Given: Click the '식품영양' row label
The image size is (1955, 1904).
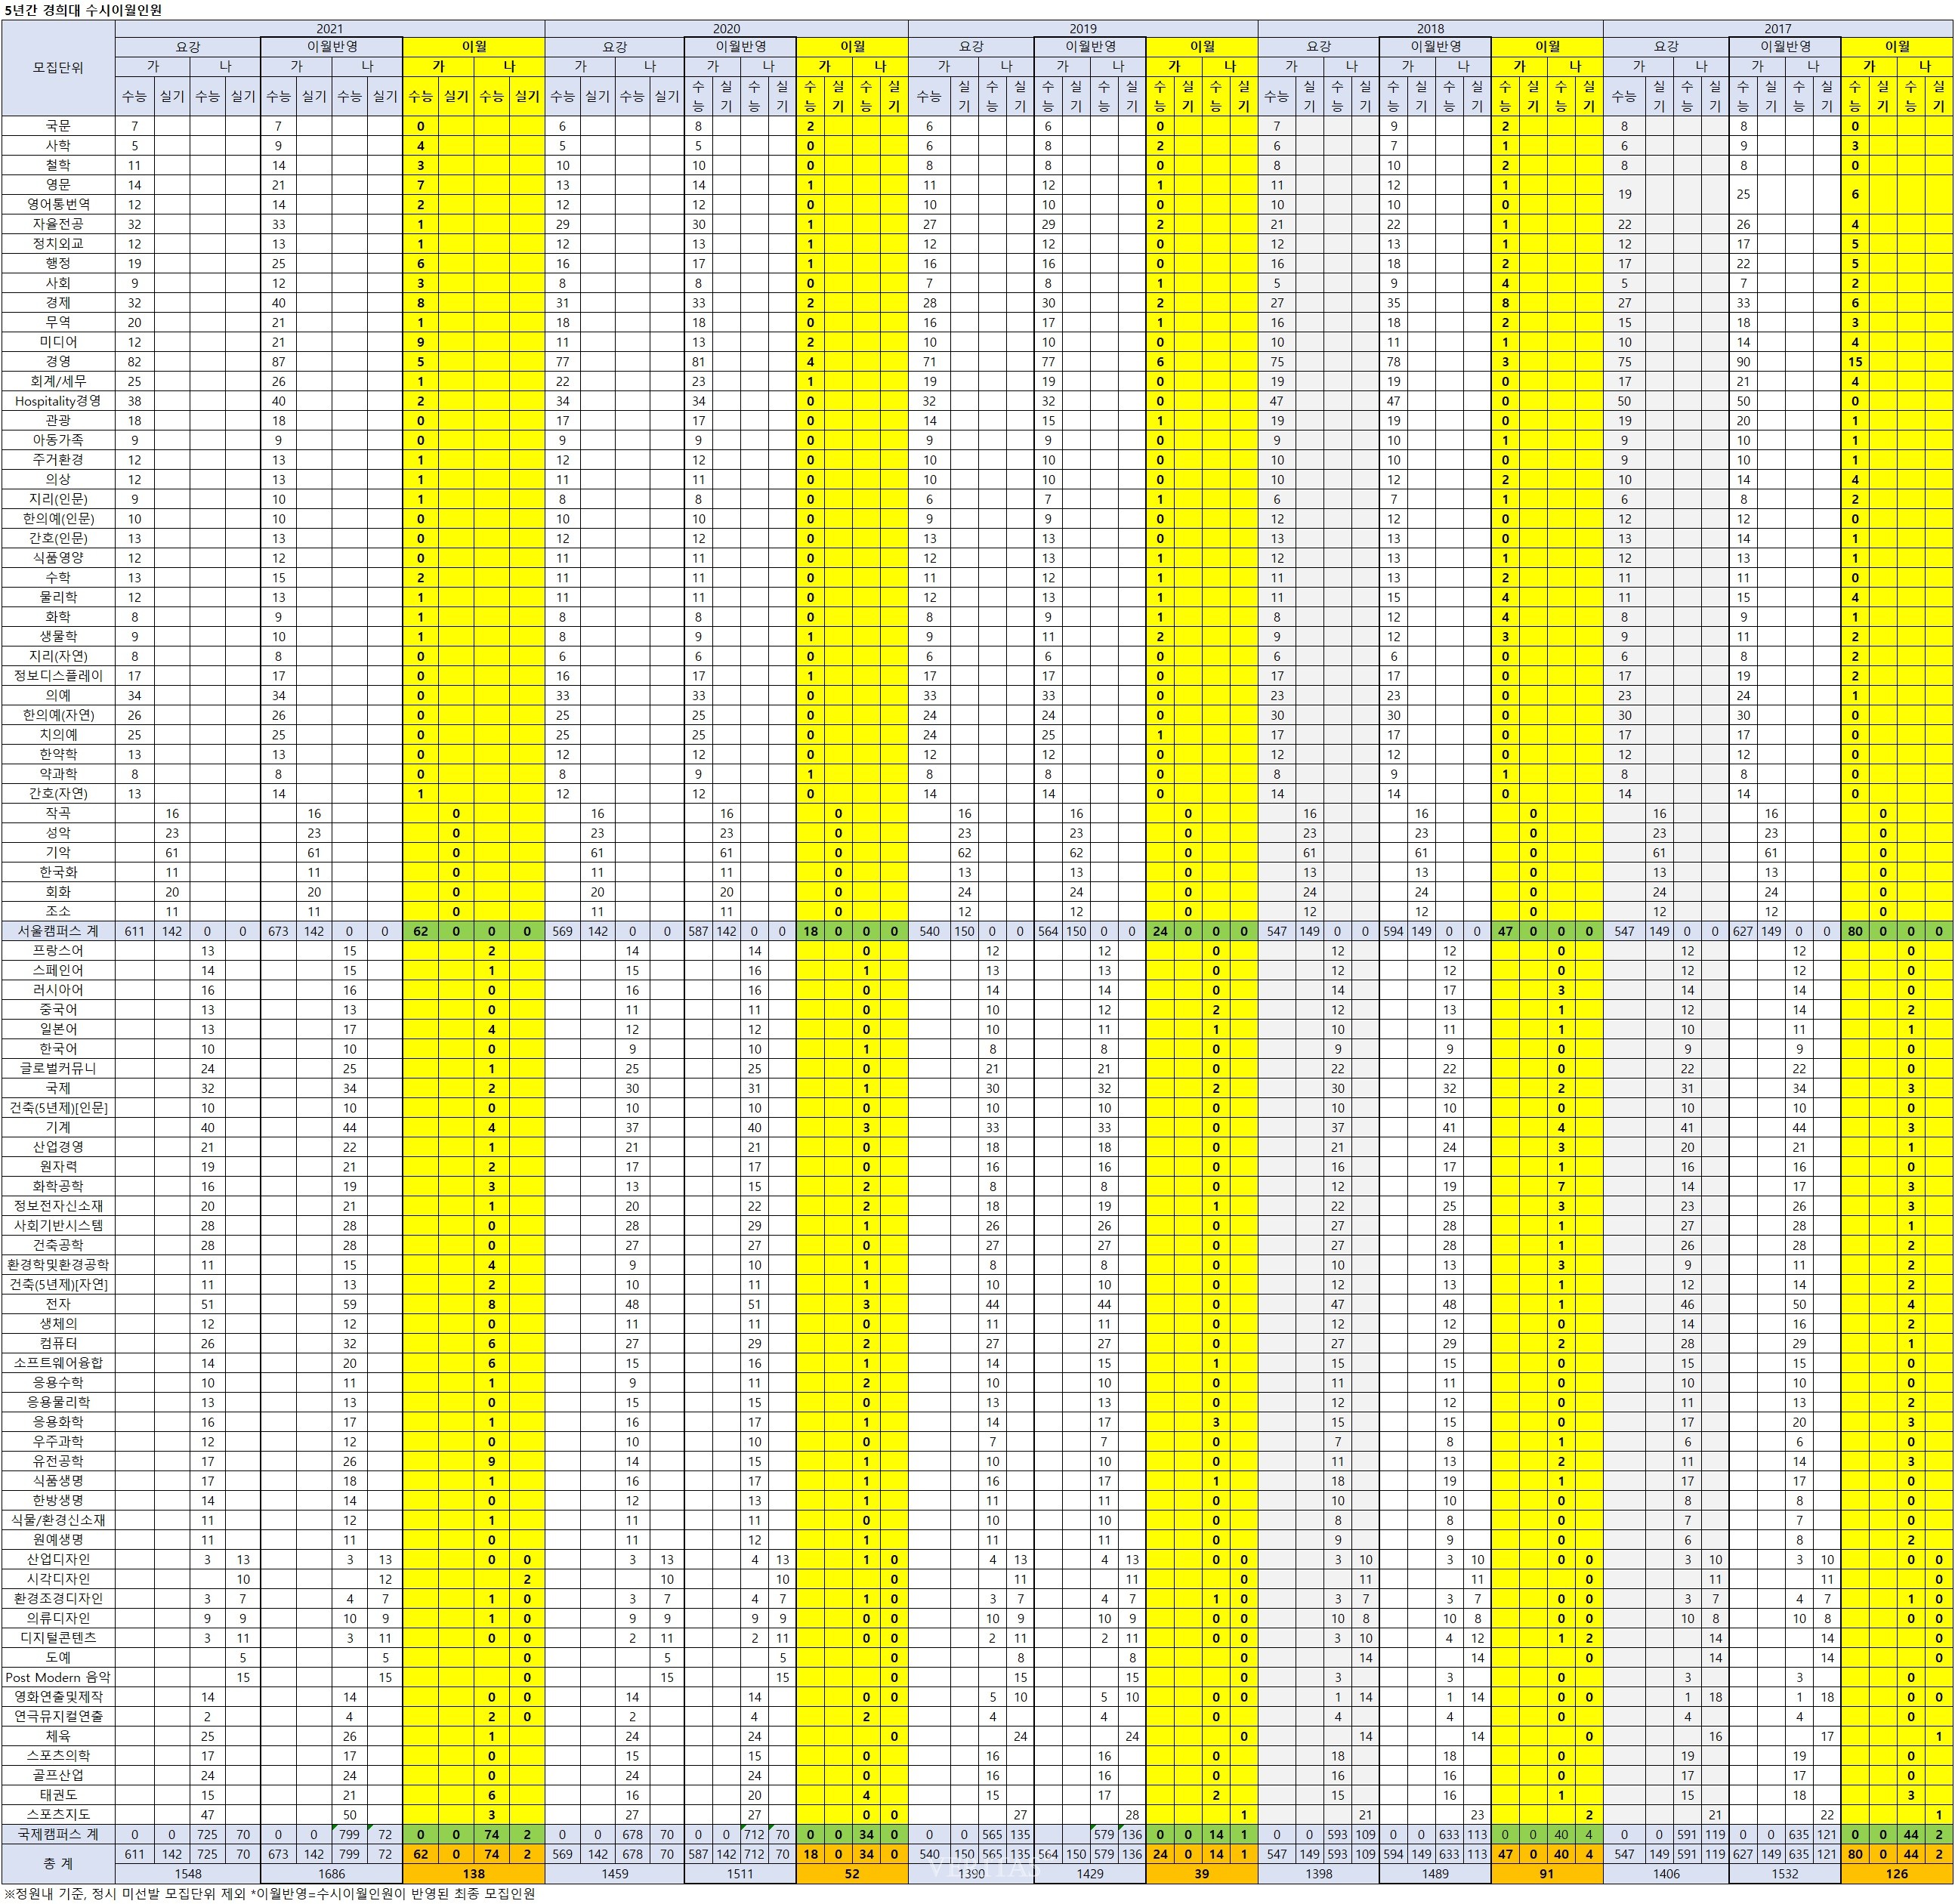Looking at the screenshot, I should tap(58, 558).
